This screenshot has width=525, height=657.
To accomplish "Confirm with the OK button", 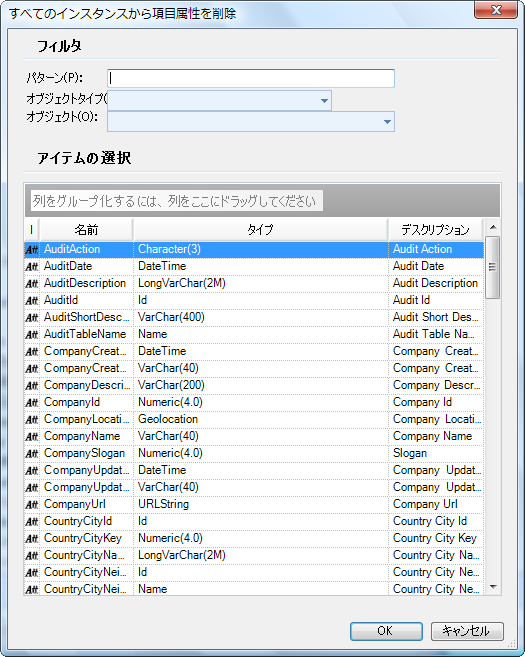I will click(x=386, y=631).
